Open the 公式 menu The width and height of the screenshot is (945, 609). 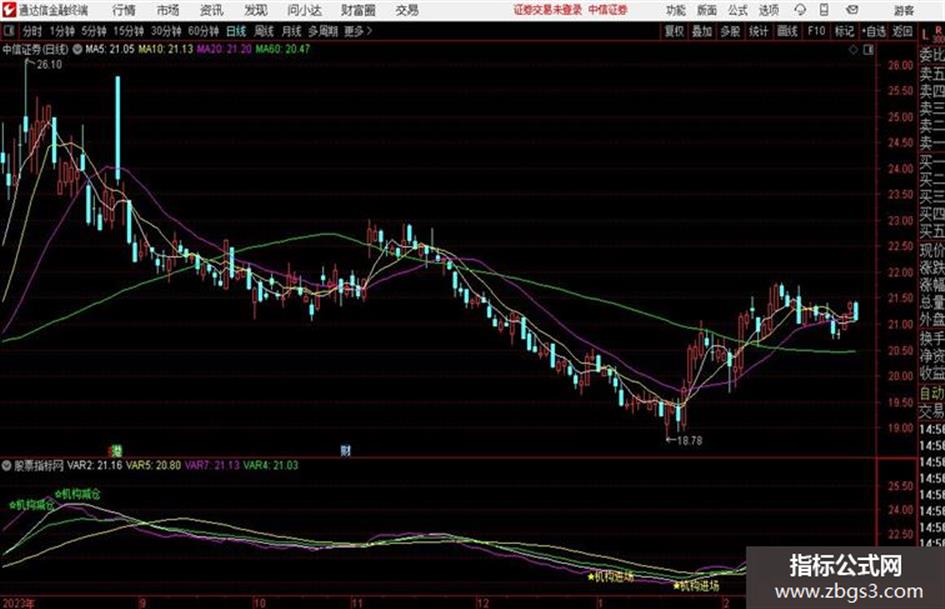tap(738, 10)
